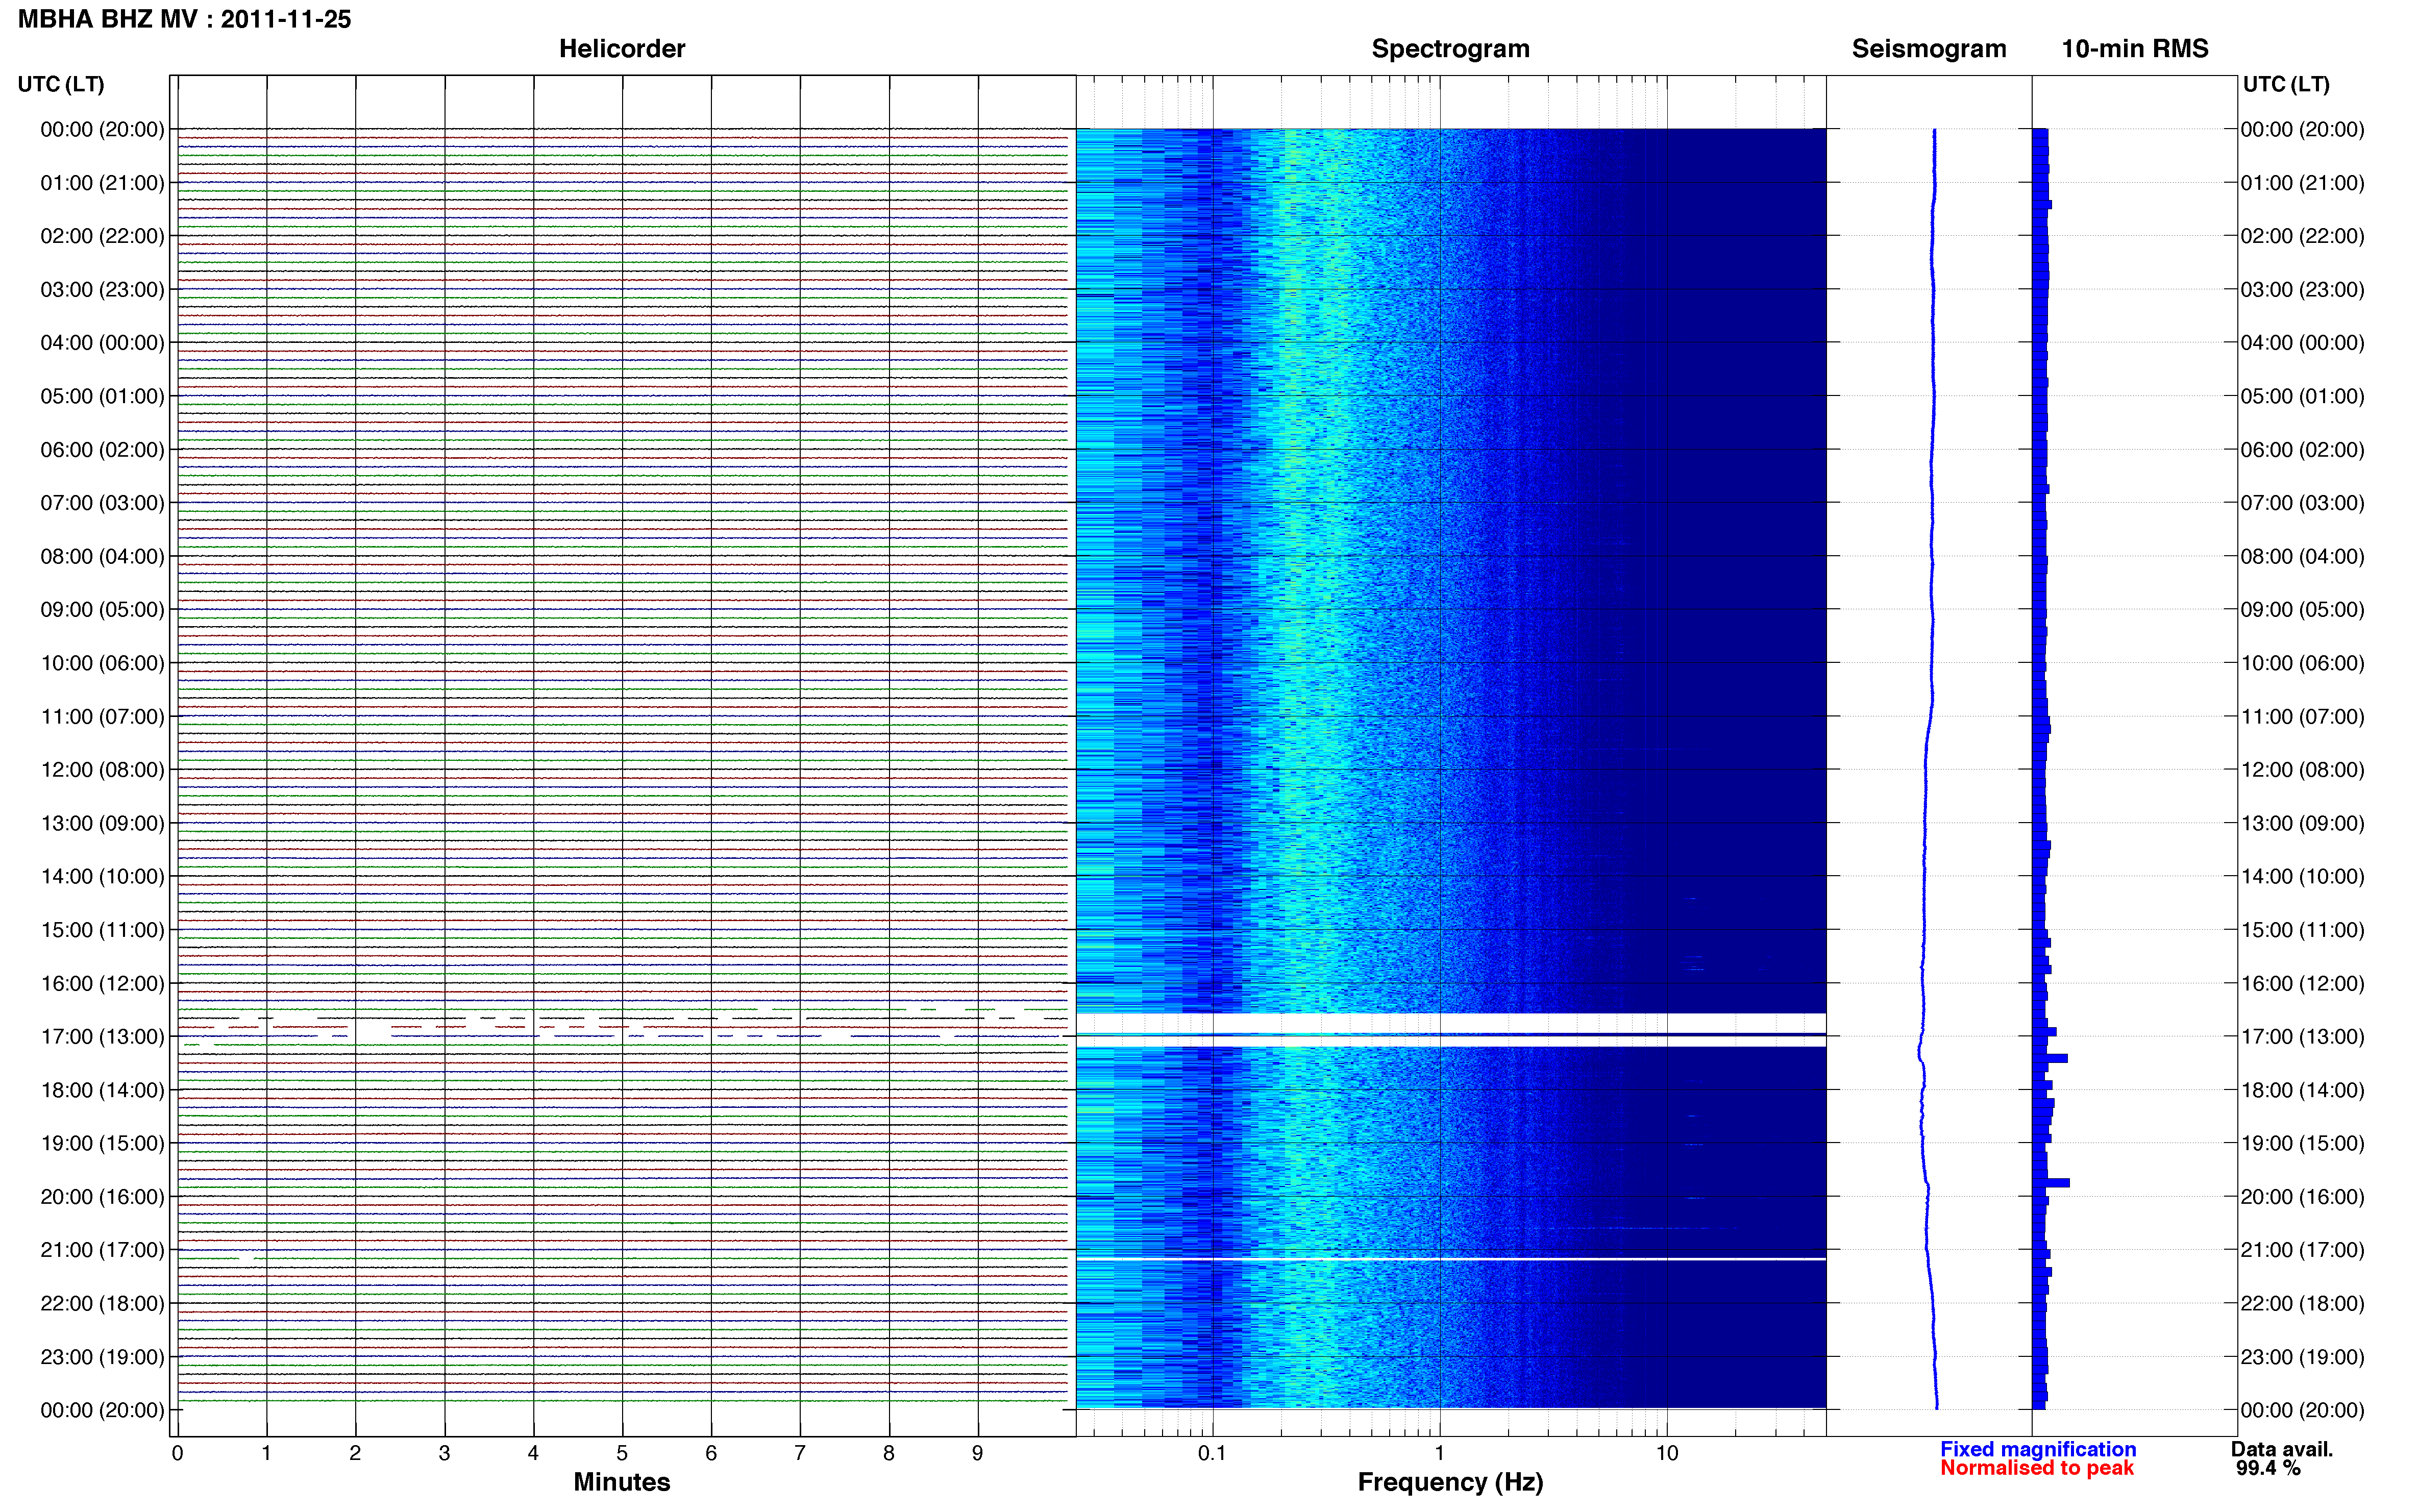This screenshot has height=1512, width=2419.
Task: Click the '6' minutes axis tick label
Action: click(711, 1453)
